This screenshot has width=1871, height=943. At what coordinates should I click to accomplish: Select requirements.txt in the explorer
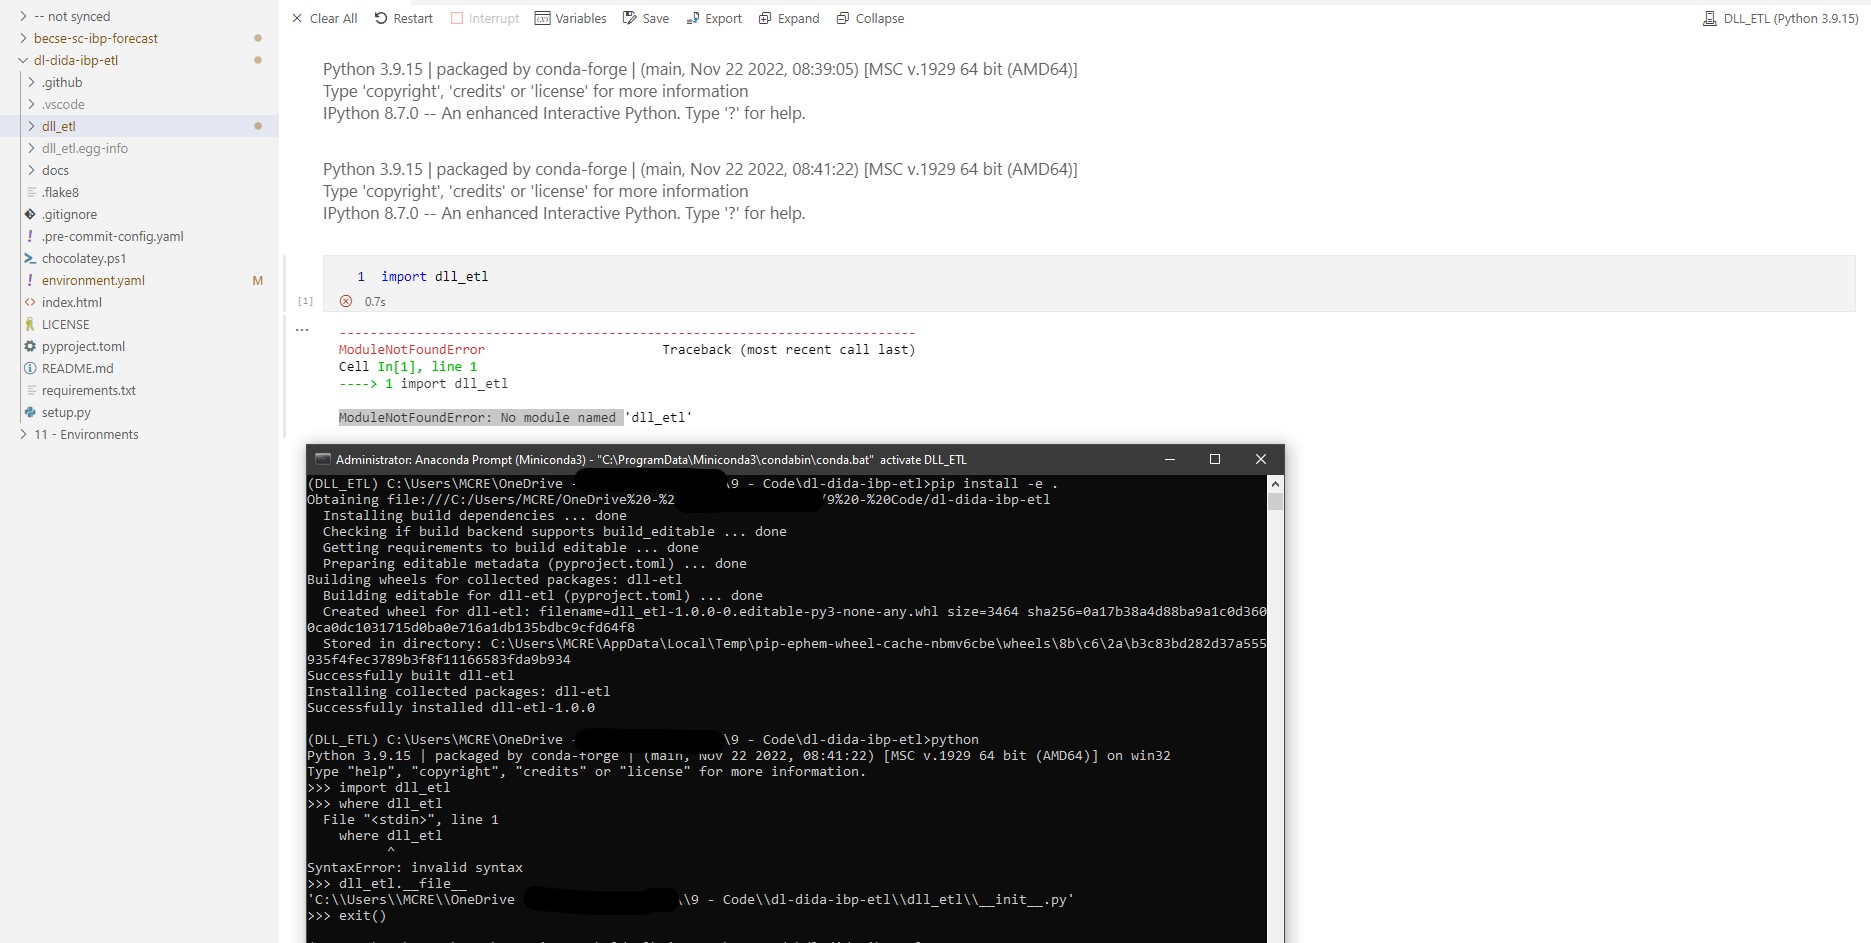pyautogui.click(x=88, y=390)
